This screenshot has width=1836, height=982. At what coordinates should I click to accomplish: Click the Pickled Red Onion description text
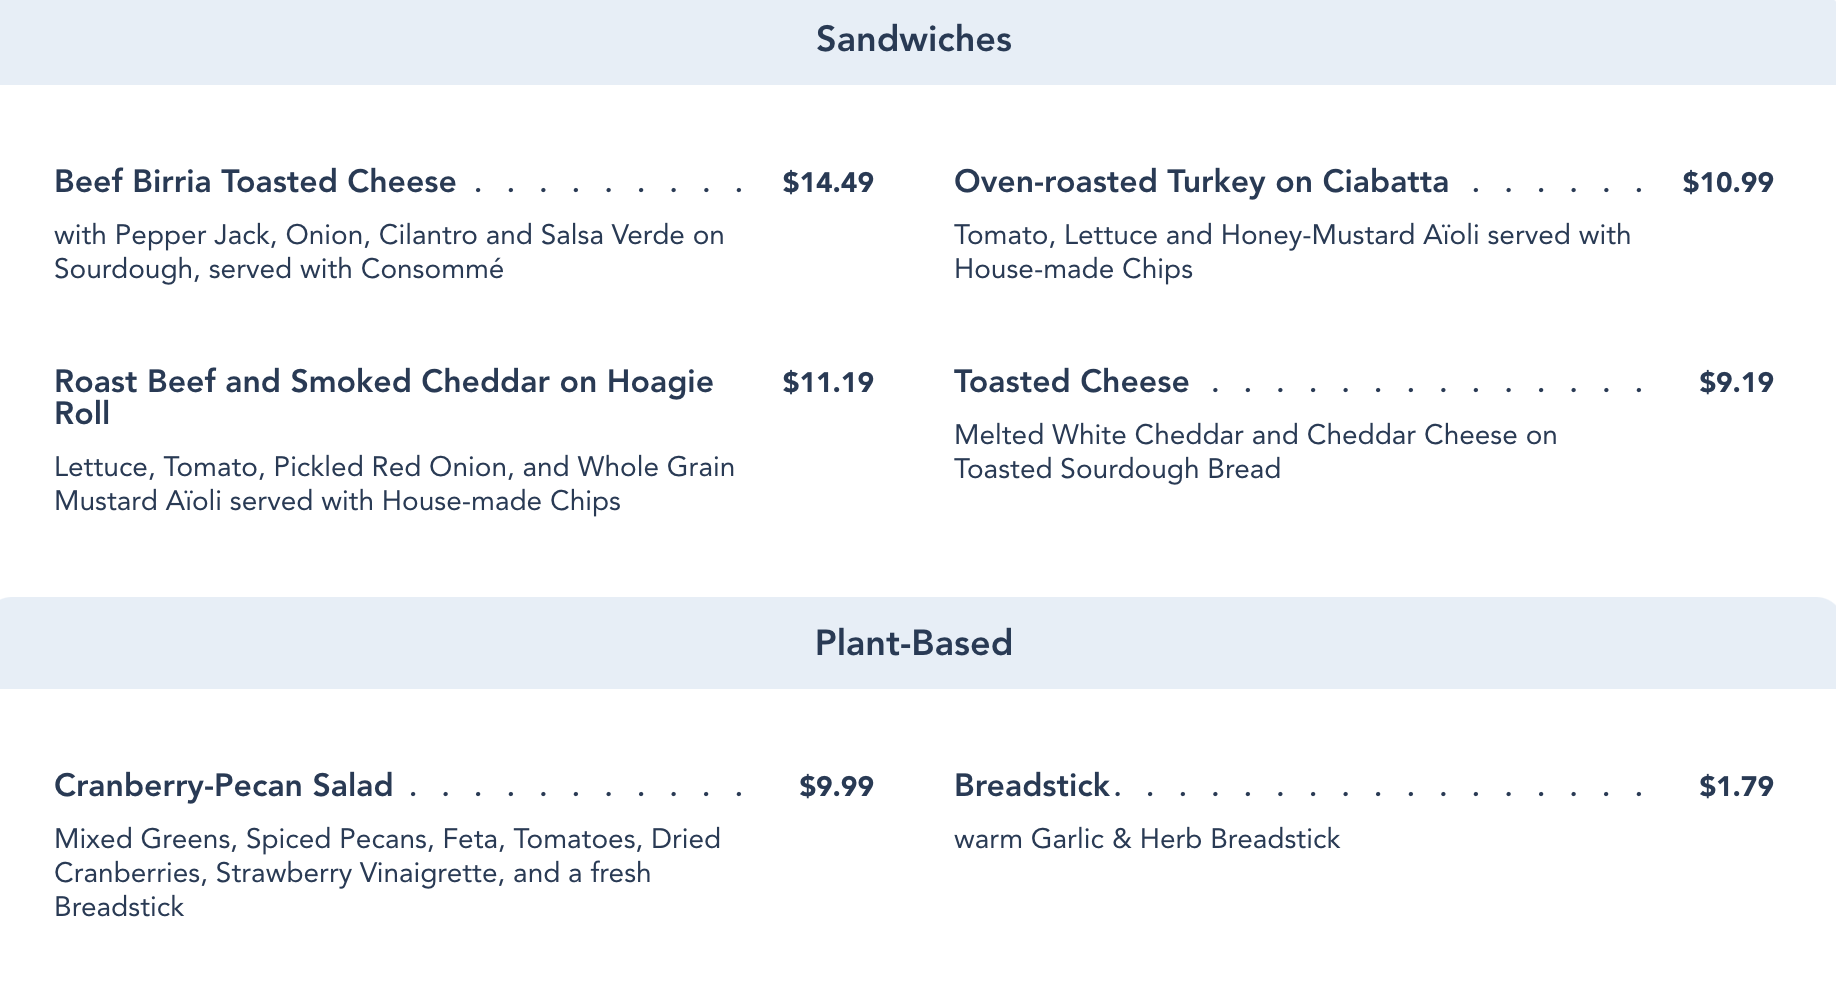pos(394,484)
